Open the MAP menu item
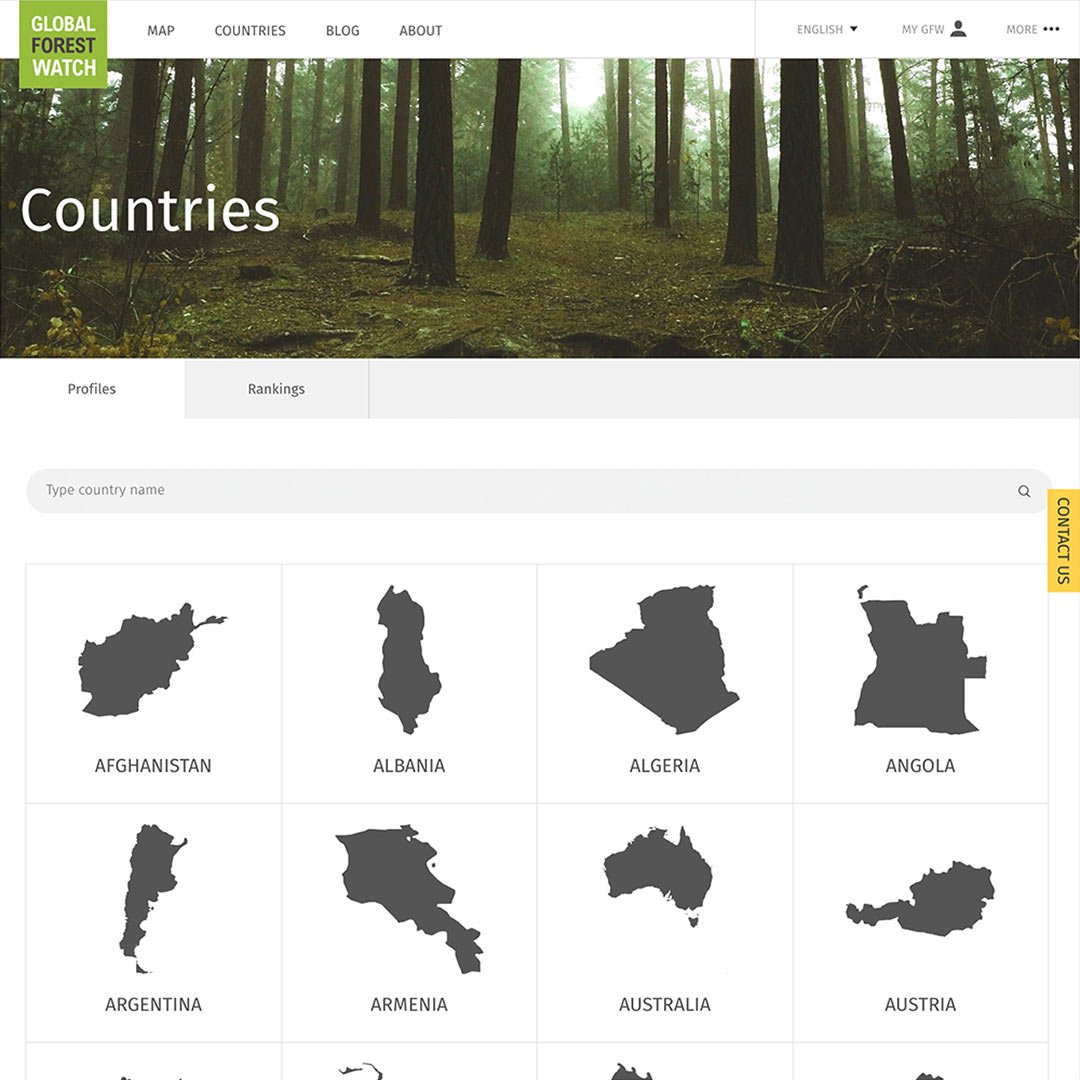 pyautogui.click(x=160, y=30)
